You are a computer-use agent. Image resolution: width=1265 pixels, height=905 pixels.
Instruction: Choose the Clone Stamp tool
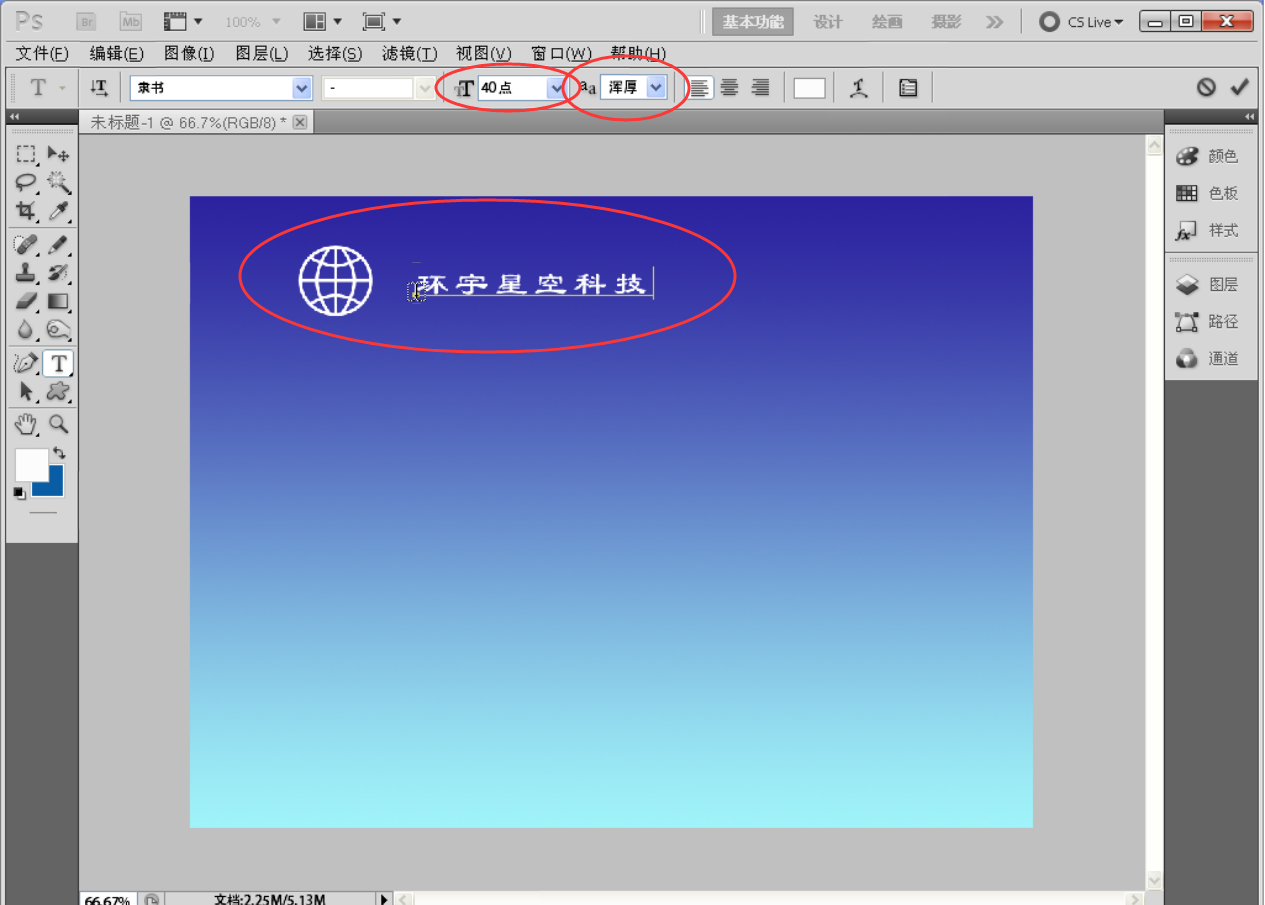(26, 272)
